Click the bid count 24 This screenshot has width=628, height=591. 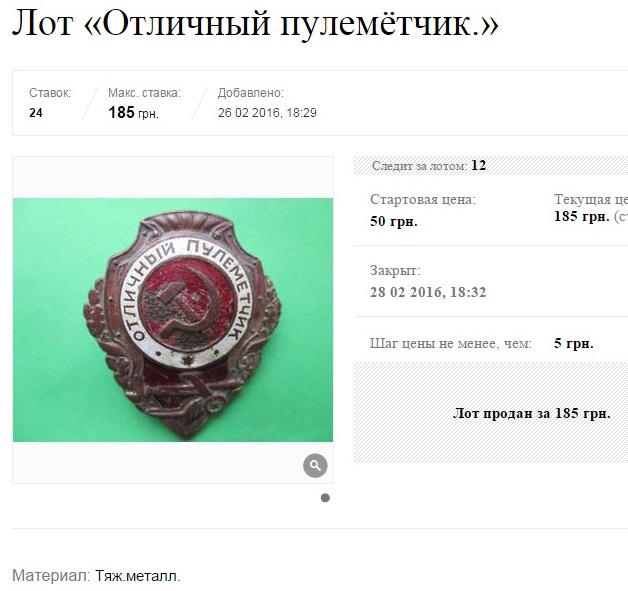click(x=36, y=113)
